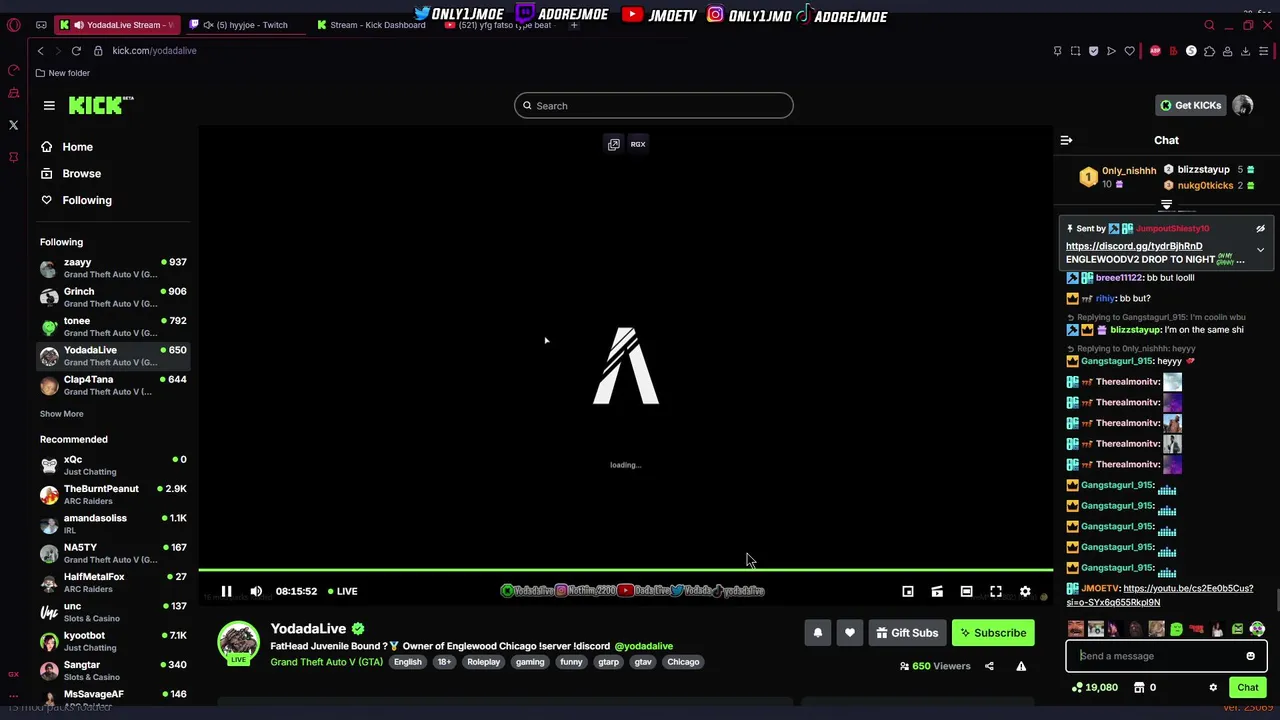This screenshot has height=720, width=1280.
Task: Open the Opera menu icon
Action: (x=14, y=25)
